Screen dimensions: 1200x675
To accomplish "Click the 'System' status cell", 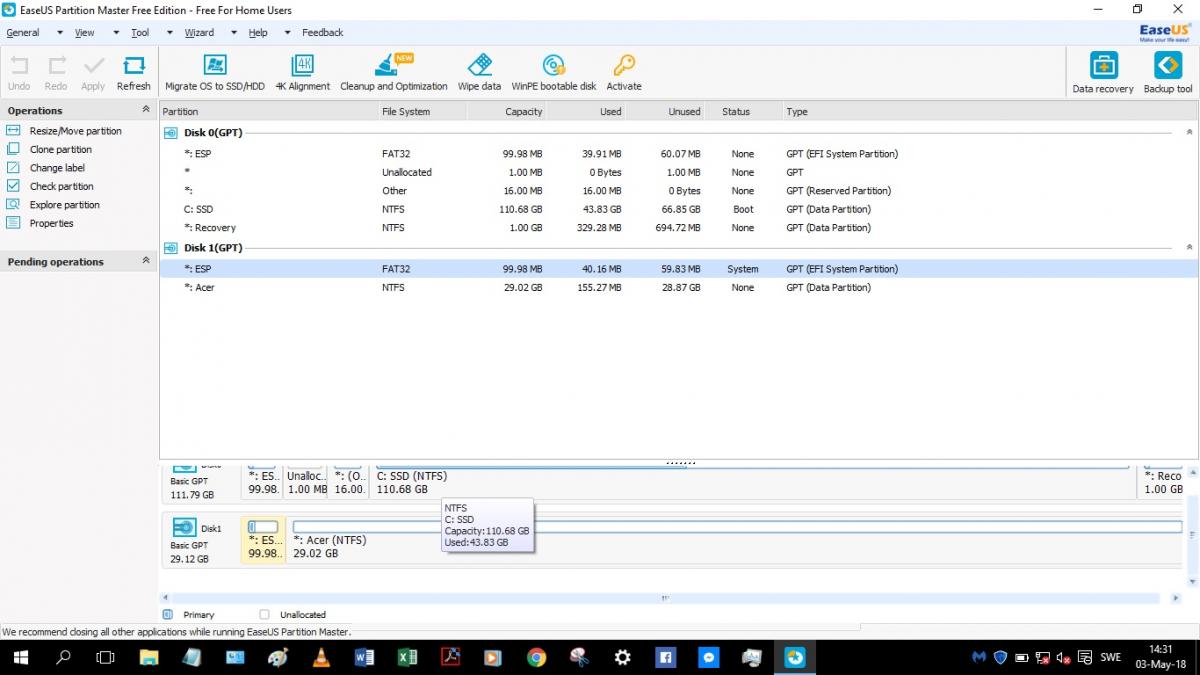I will (743, 269).
